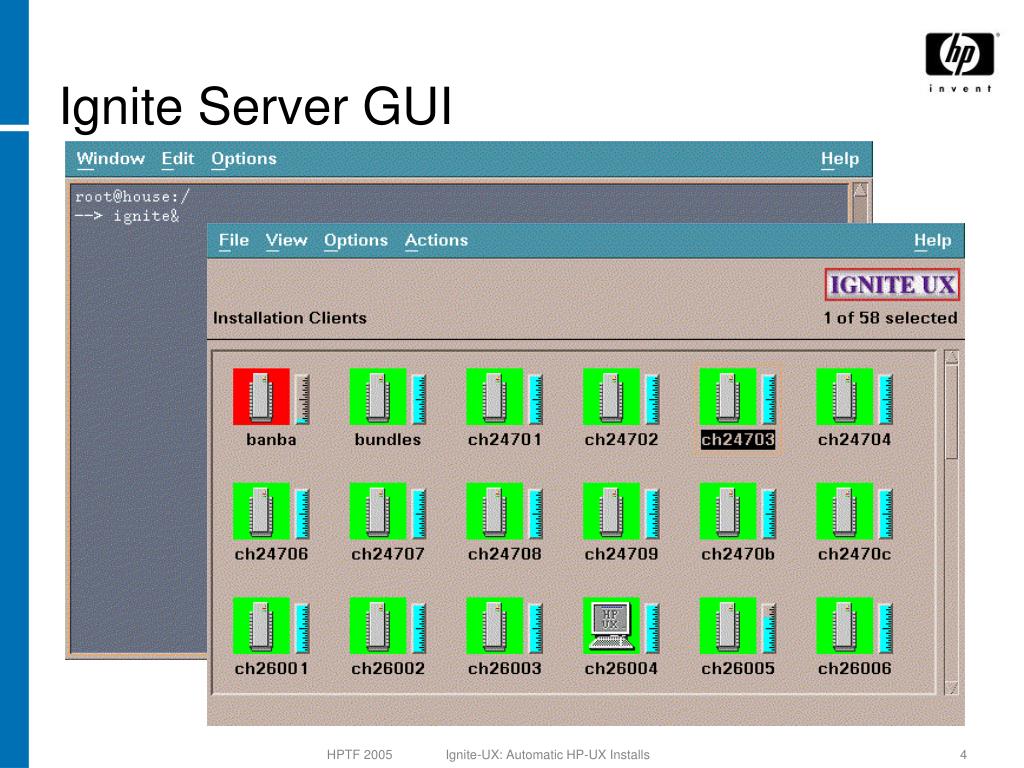Screen dimensions: 1024x768
Task: Pick the ch26005 client icon
Action: 728,625
